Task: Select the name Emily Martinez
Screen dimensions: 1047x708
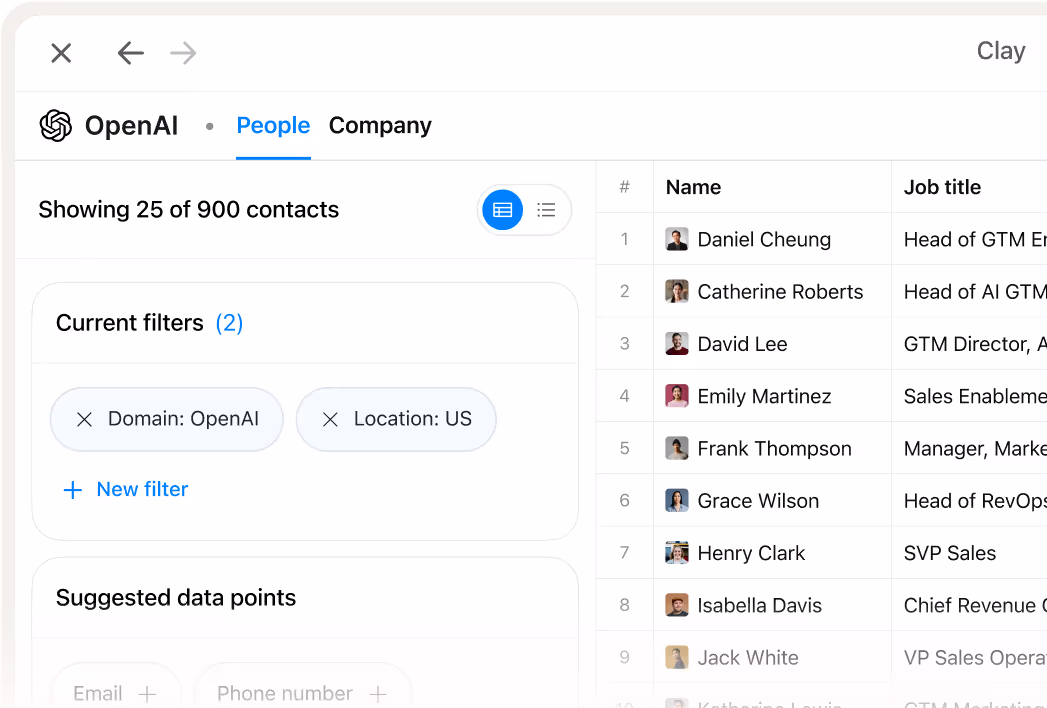Action: point(764,396)
